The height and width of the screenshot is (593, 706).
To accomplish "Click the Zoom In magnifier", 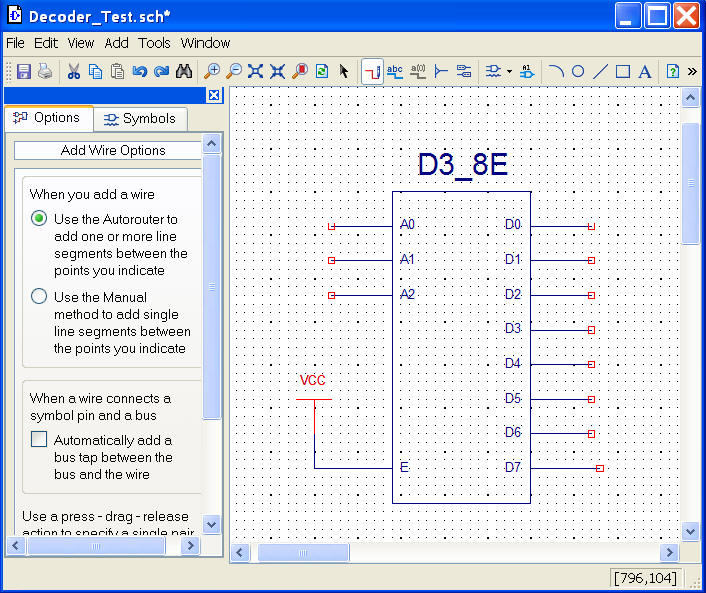I will [212, 71].
